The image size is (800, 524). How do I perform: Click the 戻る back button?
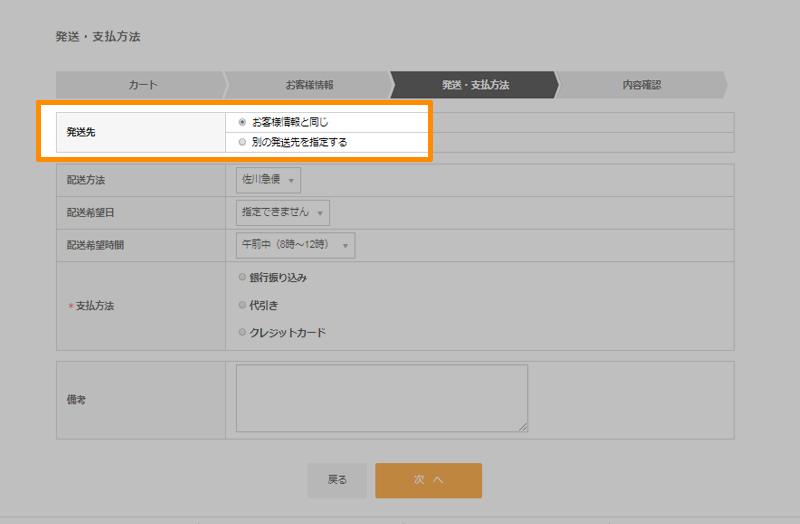[x=337, y=480]
